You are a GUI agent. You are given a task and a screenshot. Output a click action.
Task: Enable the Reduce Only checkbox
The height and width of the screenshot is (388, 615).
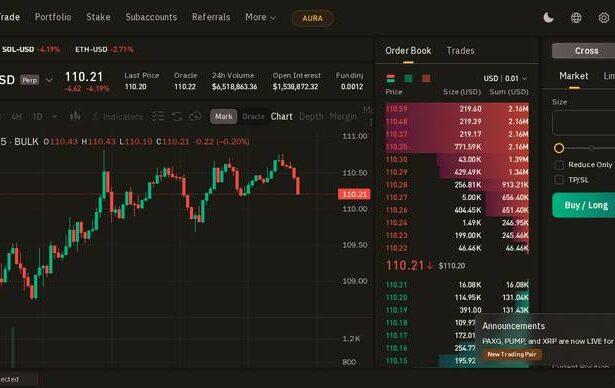[559, 165]
